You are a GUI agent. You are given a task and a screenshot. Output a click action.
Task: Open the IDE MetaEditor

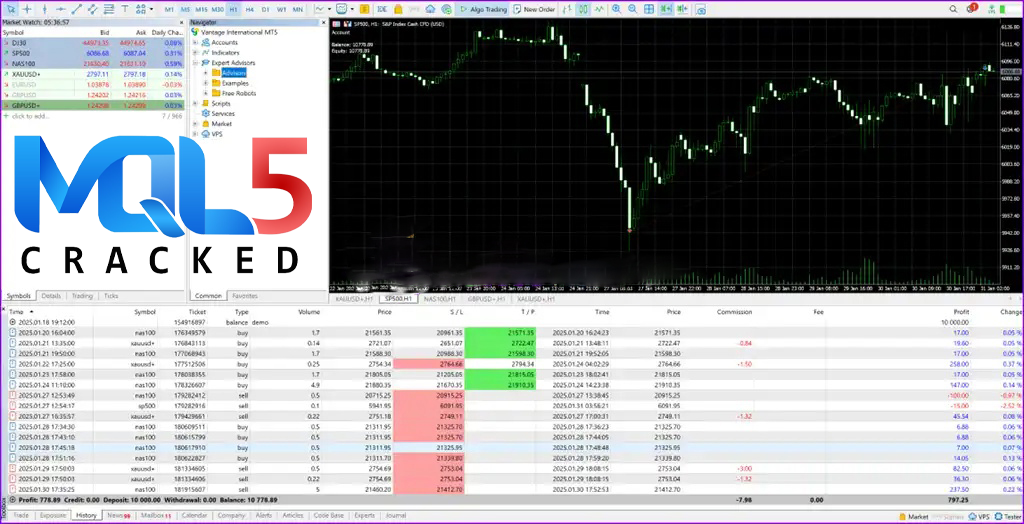click(x=381, y=9)
